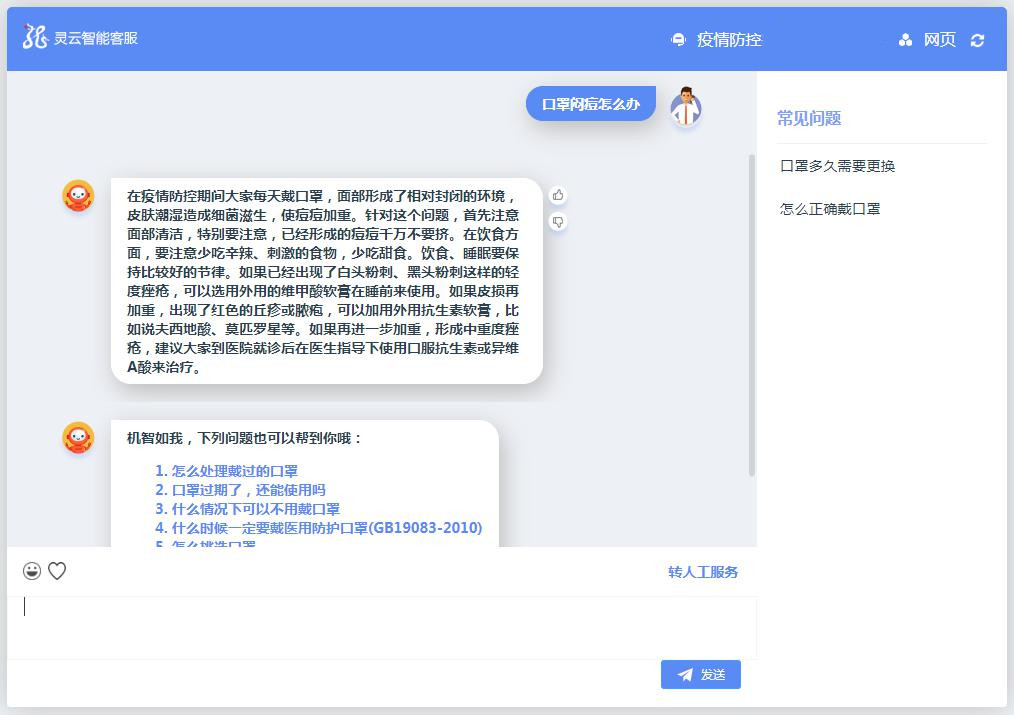Screen dimensions: 1014x715
Task: Click the thumbs-up icon on the answer
Action: (x=558, y=195)
